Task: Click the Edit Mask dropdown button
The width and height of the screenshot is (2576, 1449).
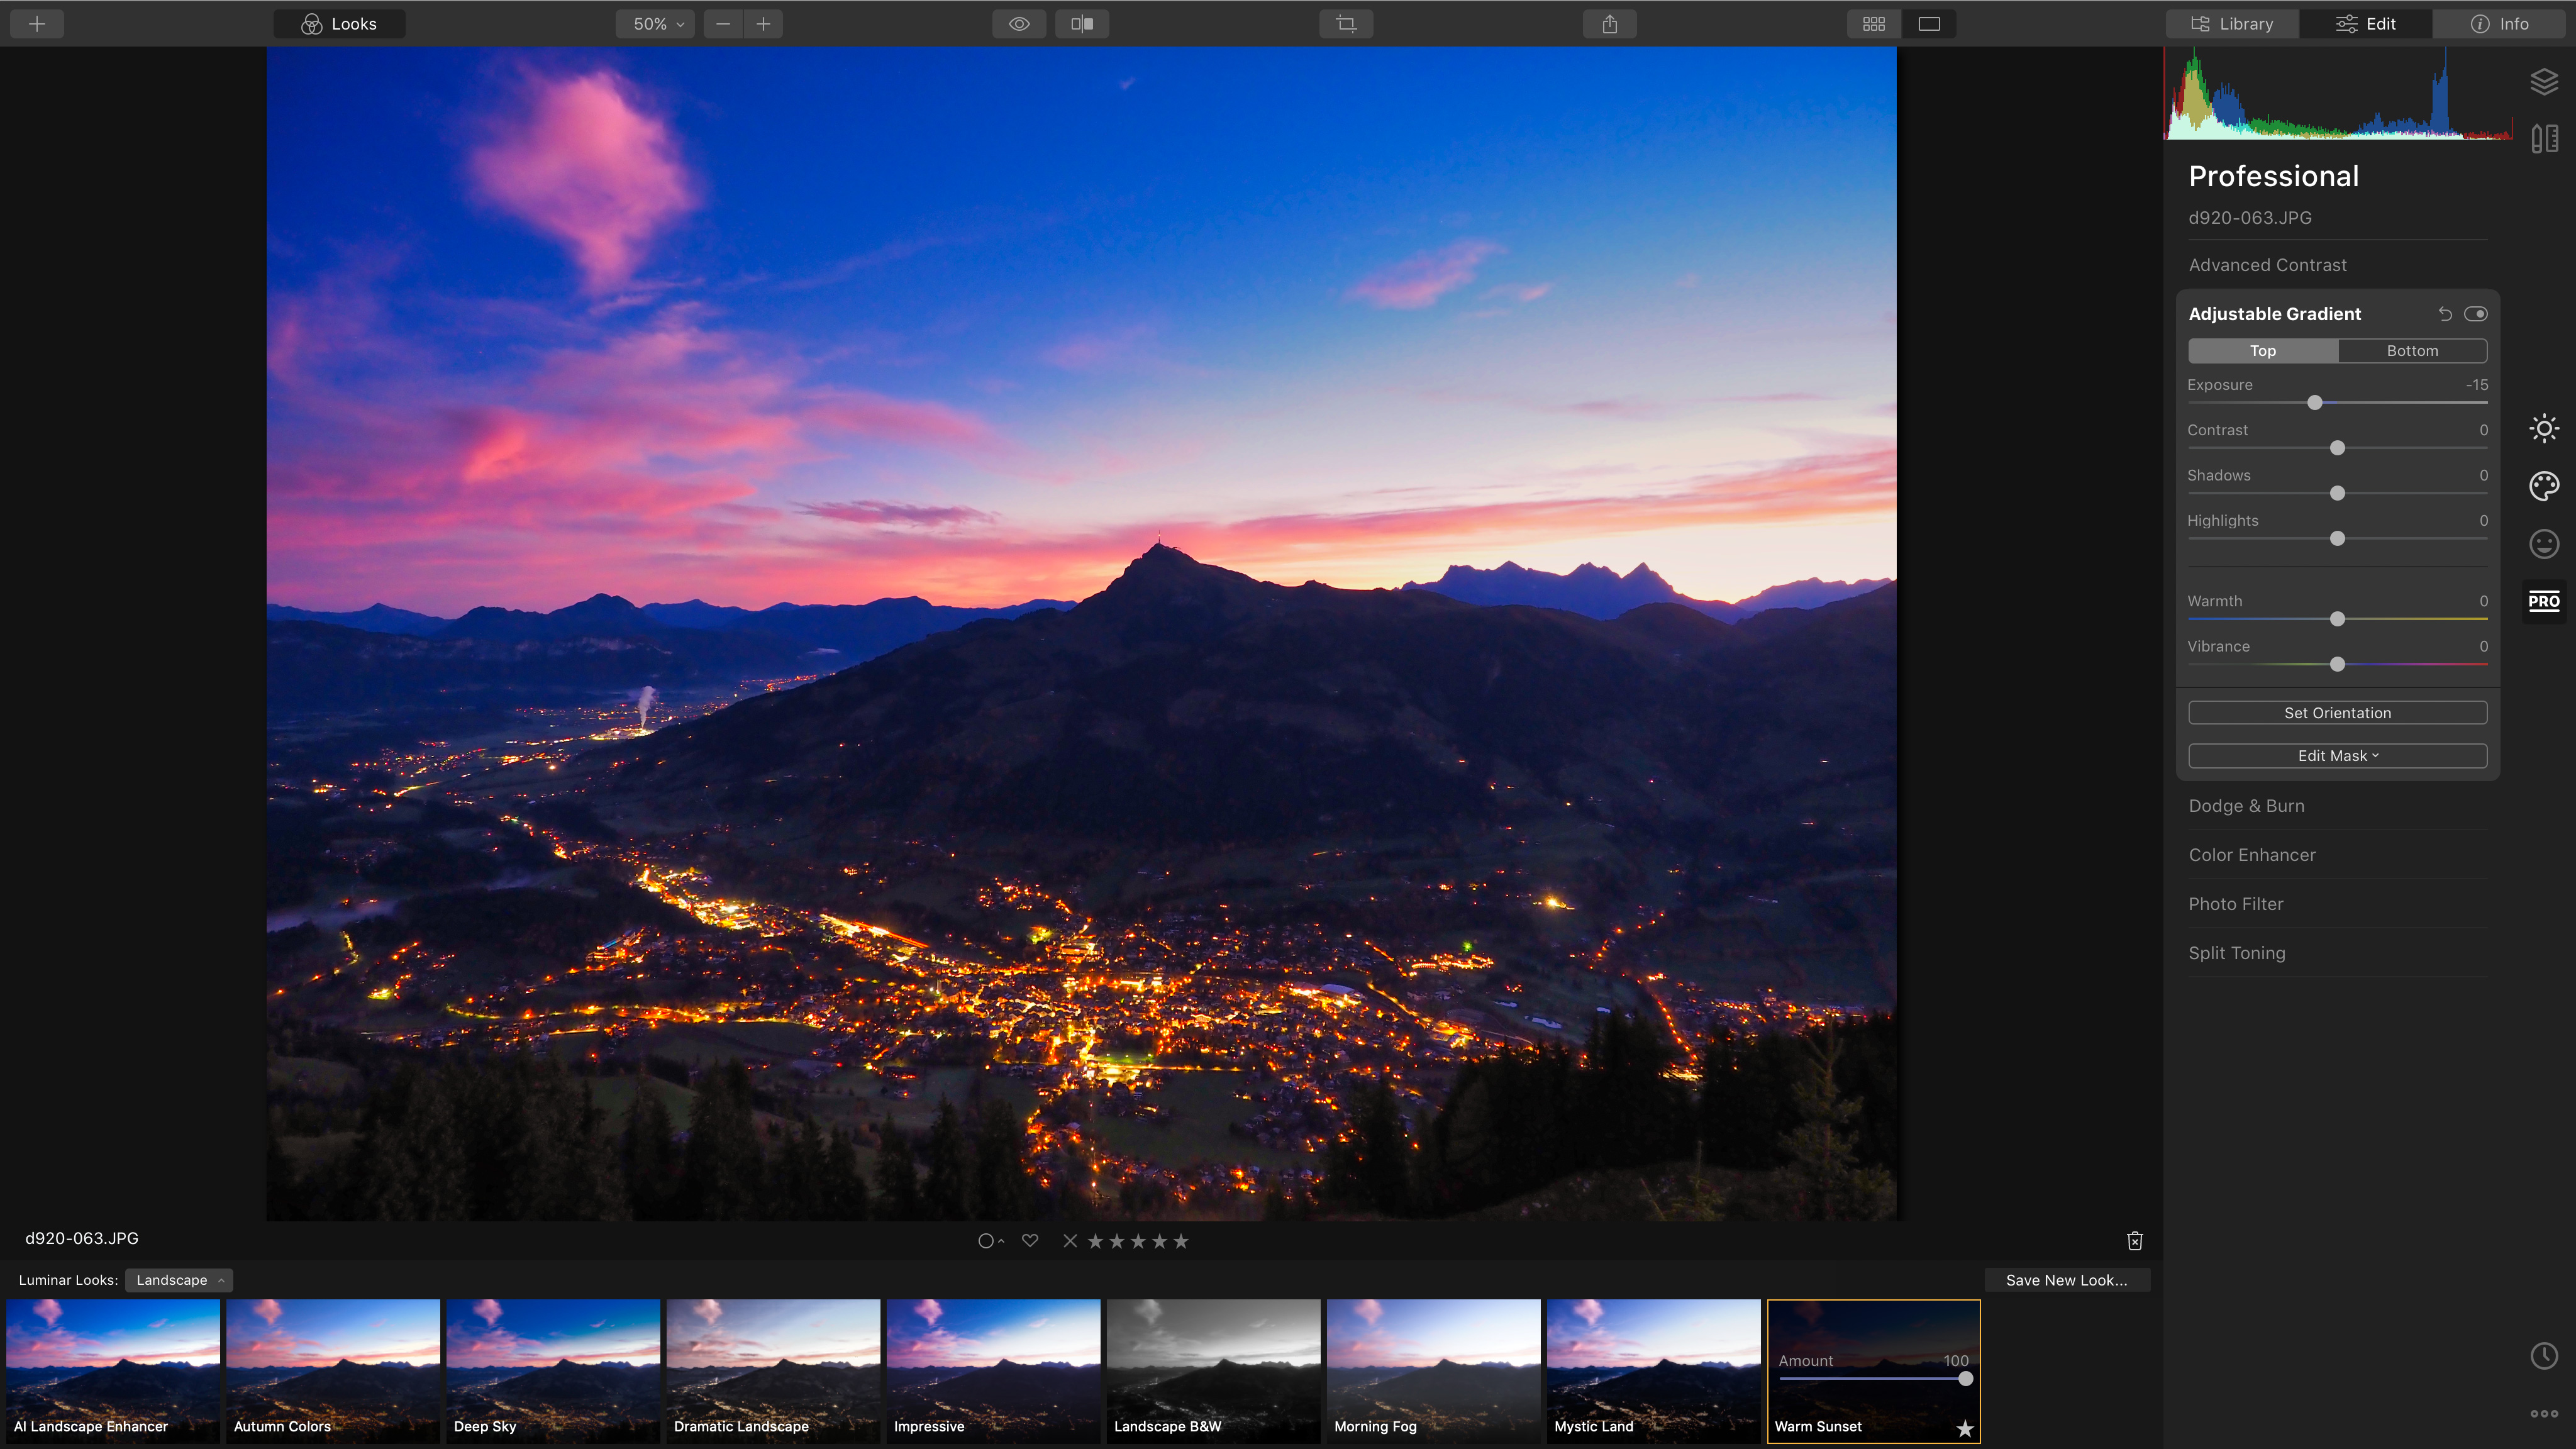Action: pyautogui.click(x=2337, y=755)
